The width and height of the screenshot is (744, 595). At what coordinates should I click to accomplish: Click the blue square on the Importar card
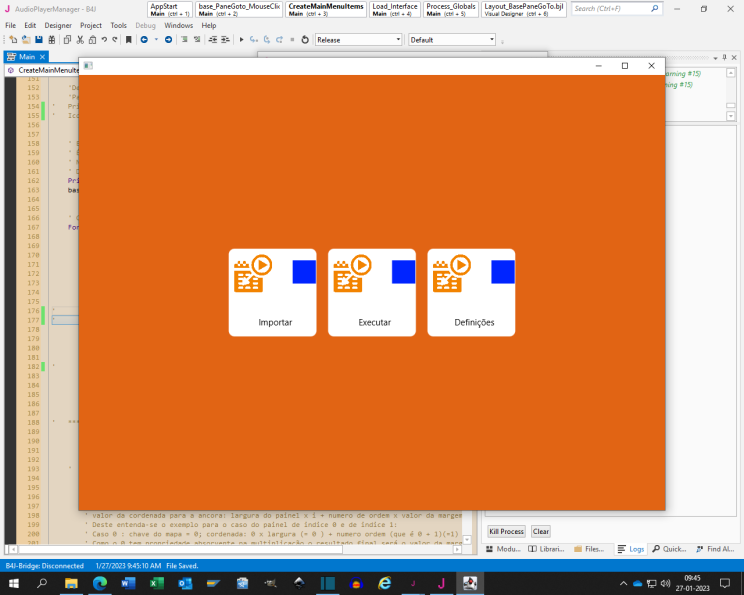click(x=304, y=272)
